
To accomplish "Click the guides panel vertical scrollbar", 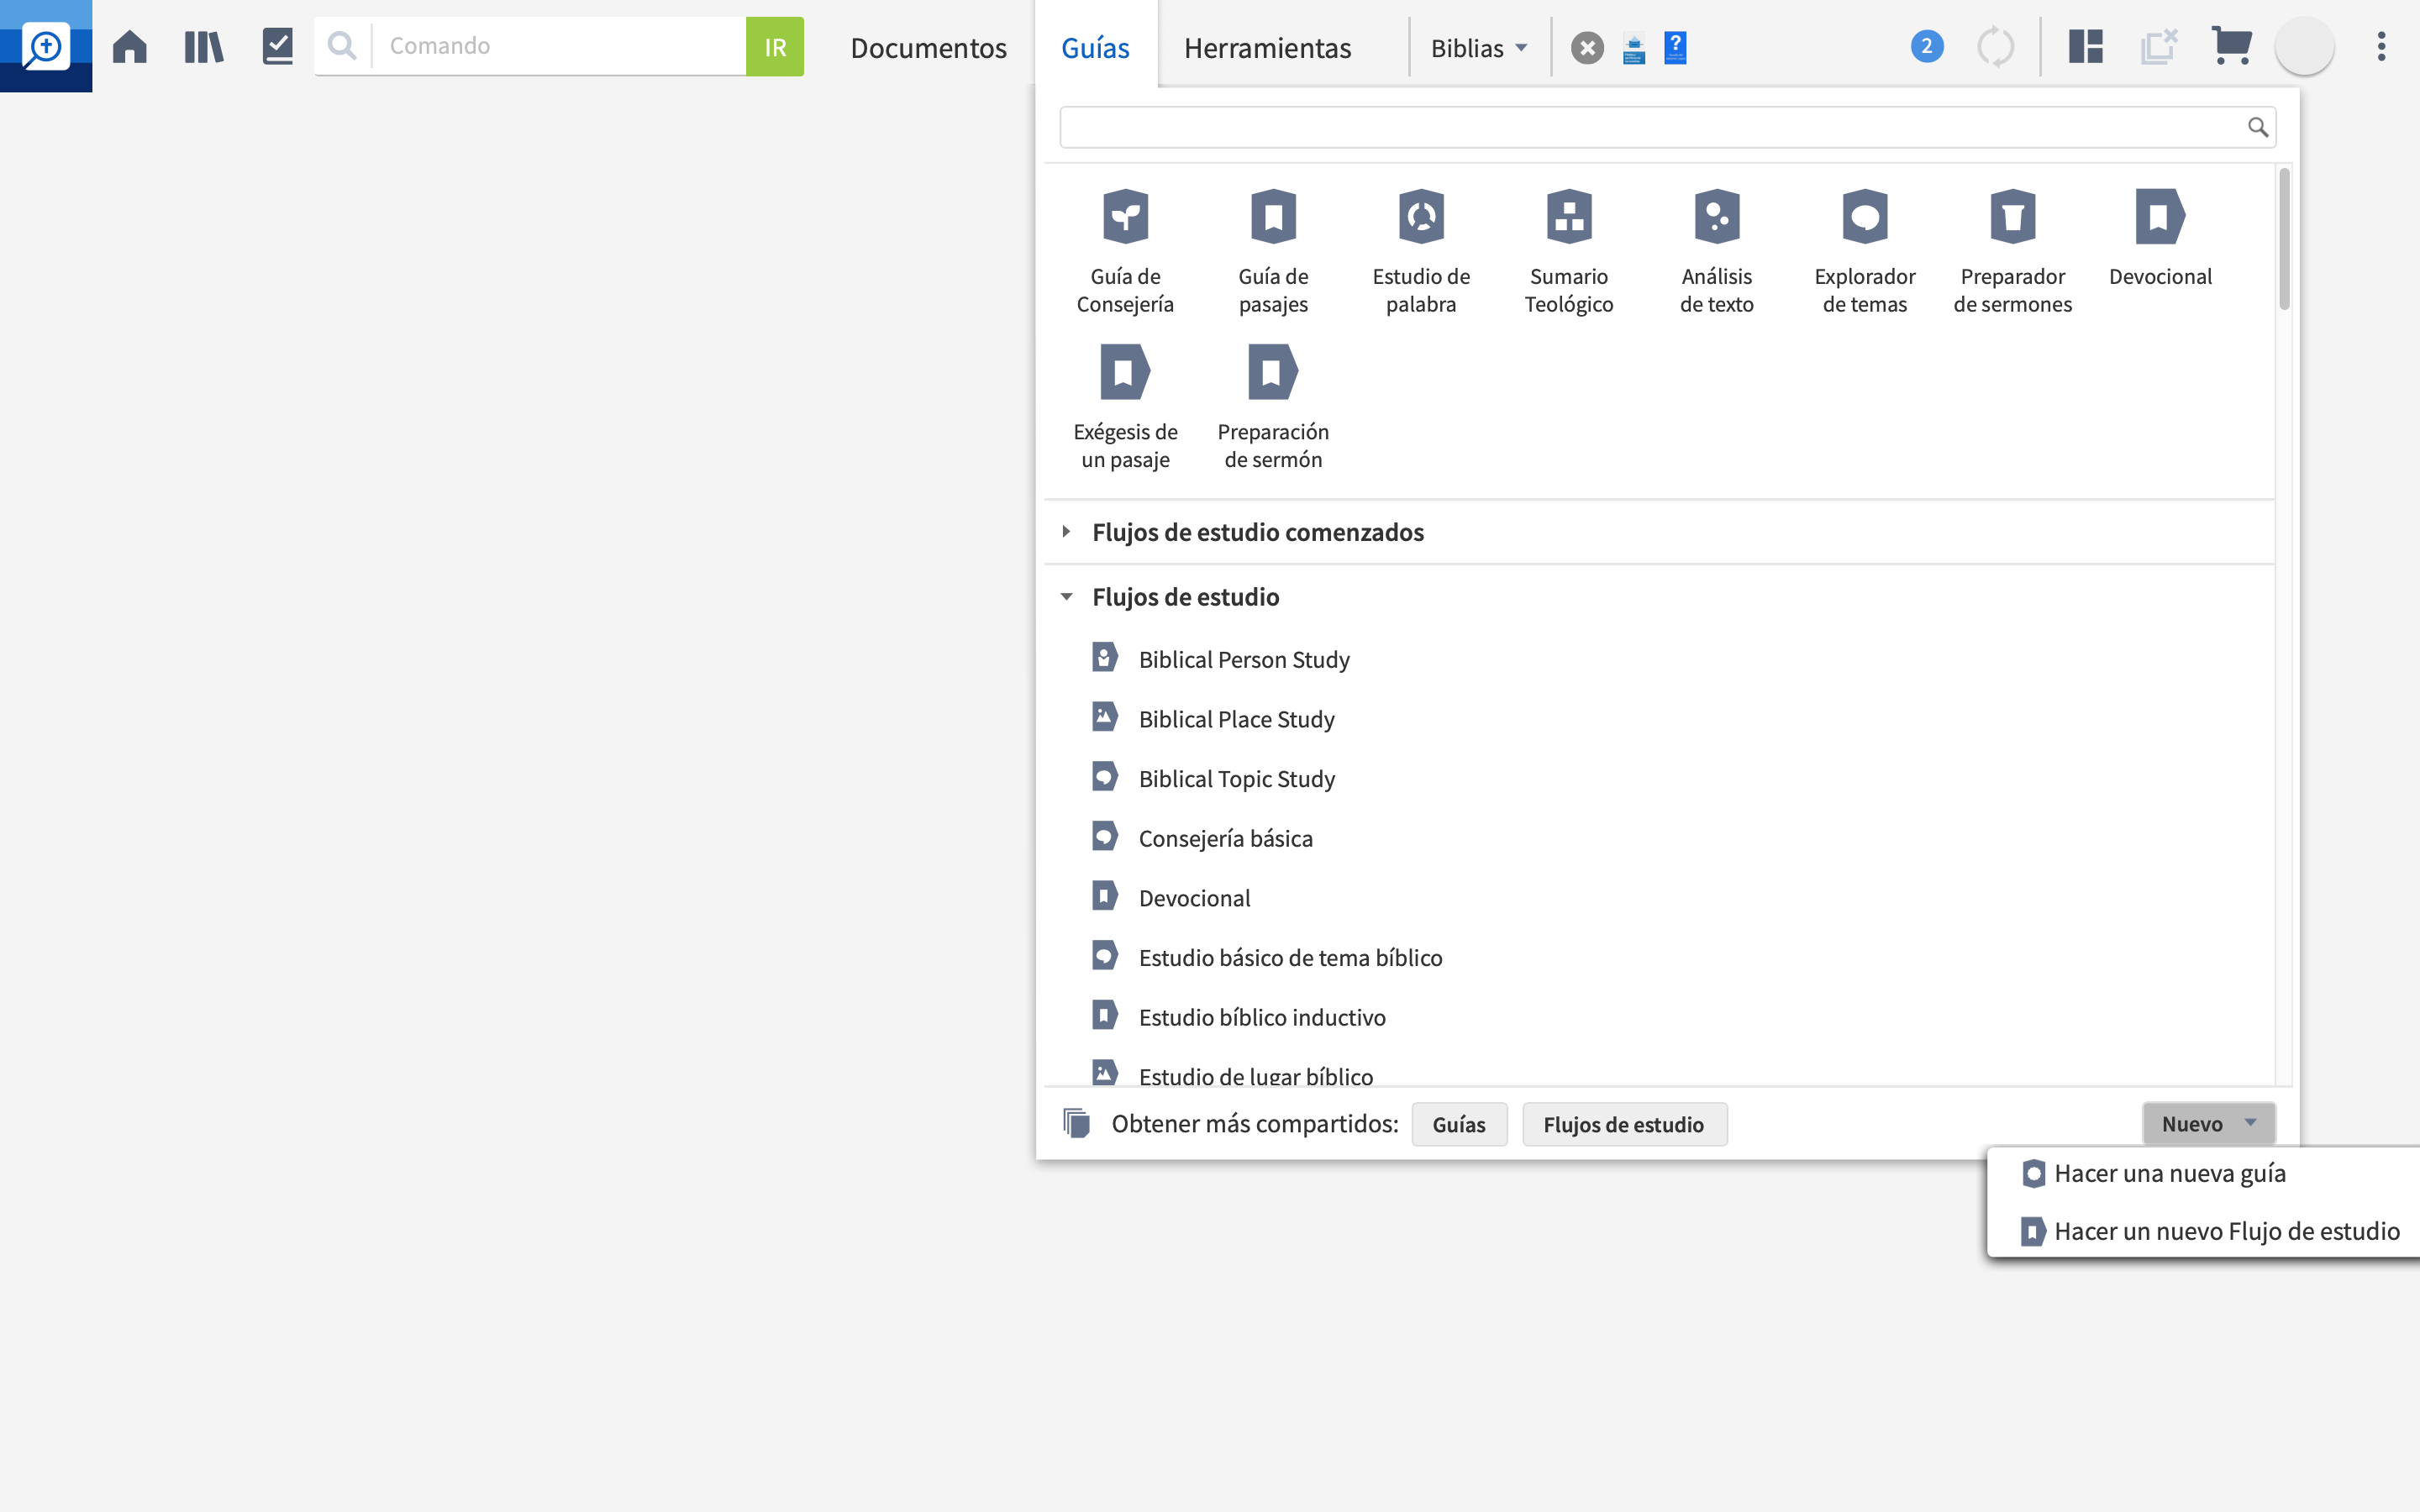I will pyautogui.click(x=2284, y=240).
